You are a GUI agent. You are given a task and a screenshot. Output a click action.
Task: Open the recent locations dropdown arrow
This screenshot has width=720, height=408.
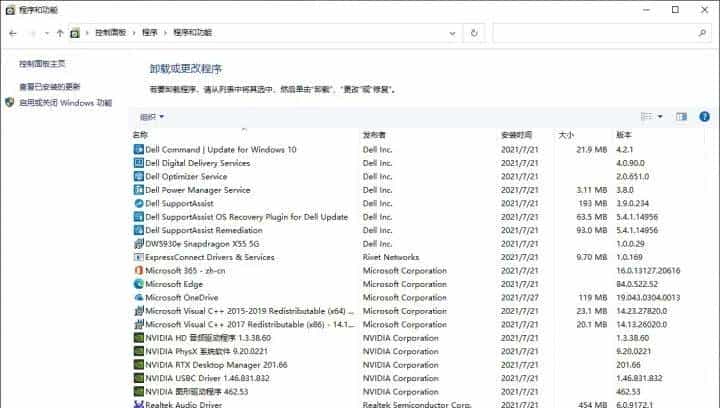pyautogui.click(x=47, y=33)
